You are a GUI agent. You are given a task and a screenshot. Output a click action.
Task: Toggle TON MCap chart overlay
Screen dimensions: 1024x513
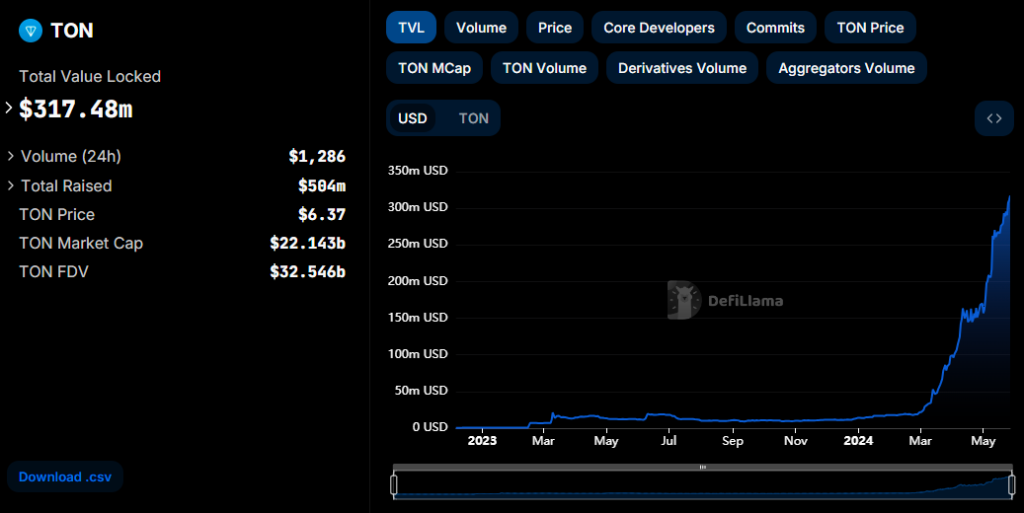click(x=434, y=68)
